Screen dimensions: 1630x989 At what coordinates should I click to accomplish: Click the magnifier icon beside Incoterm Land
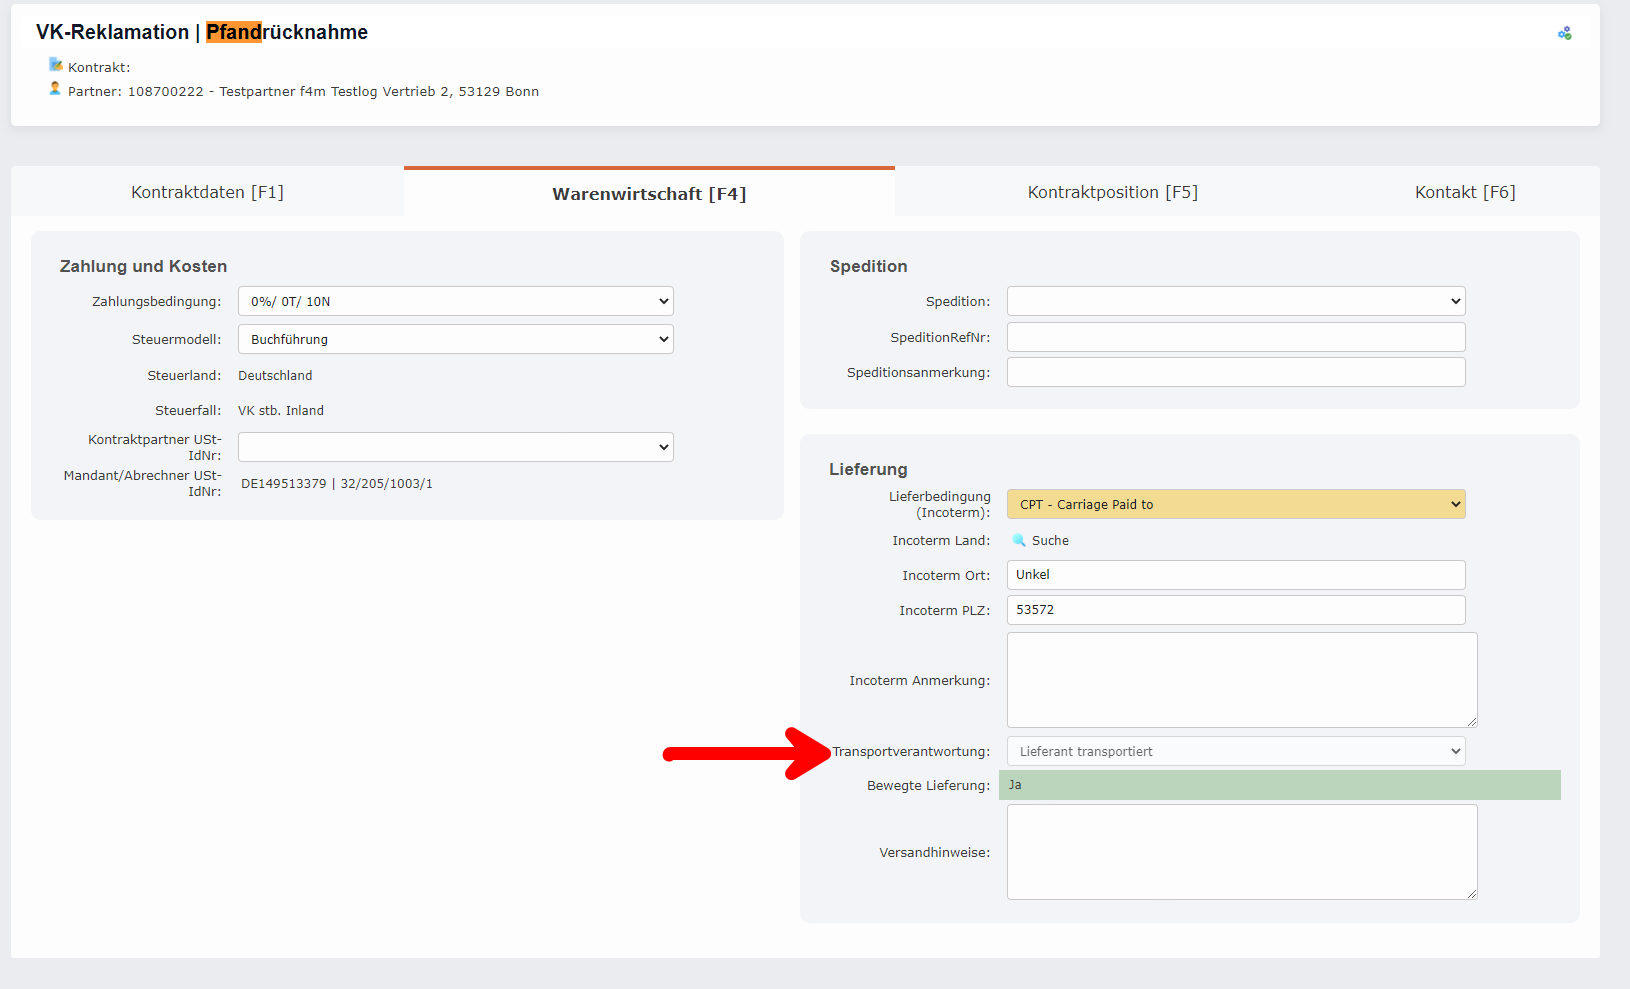click(x=1017, y=540)
